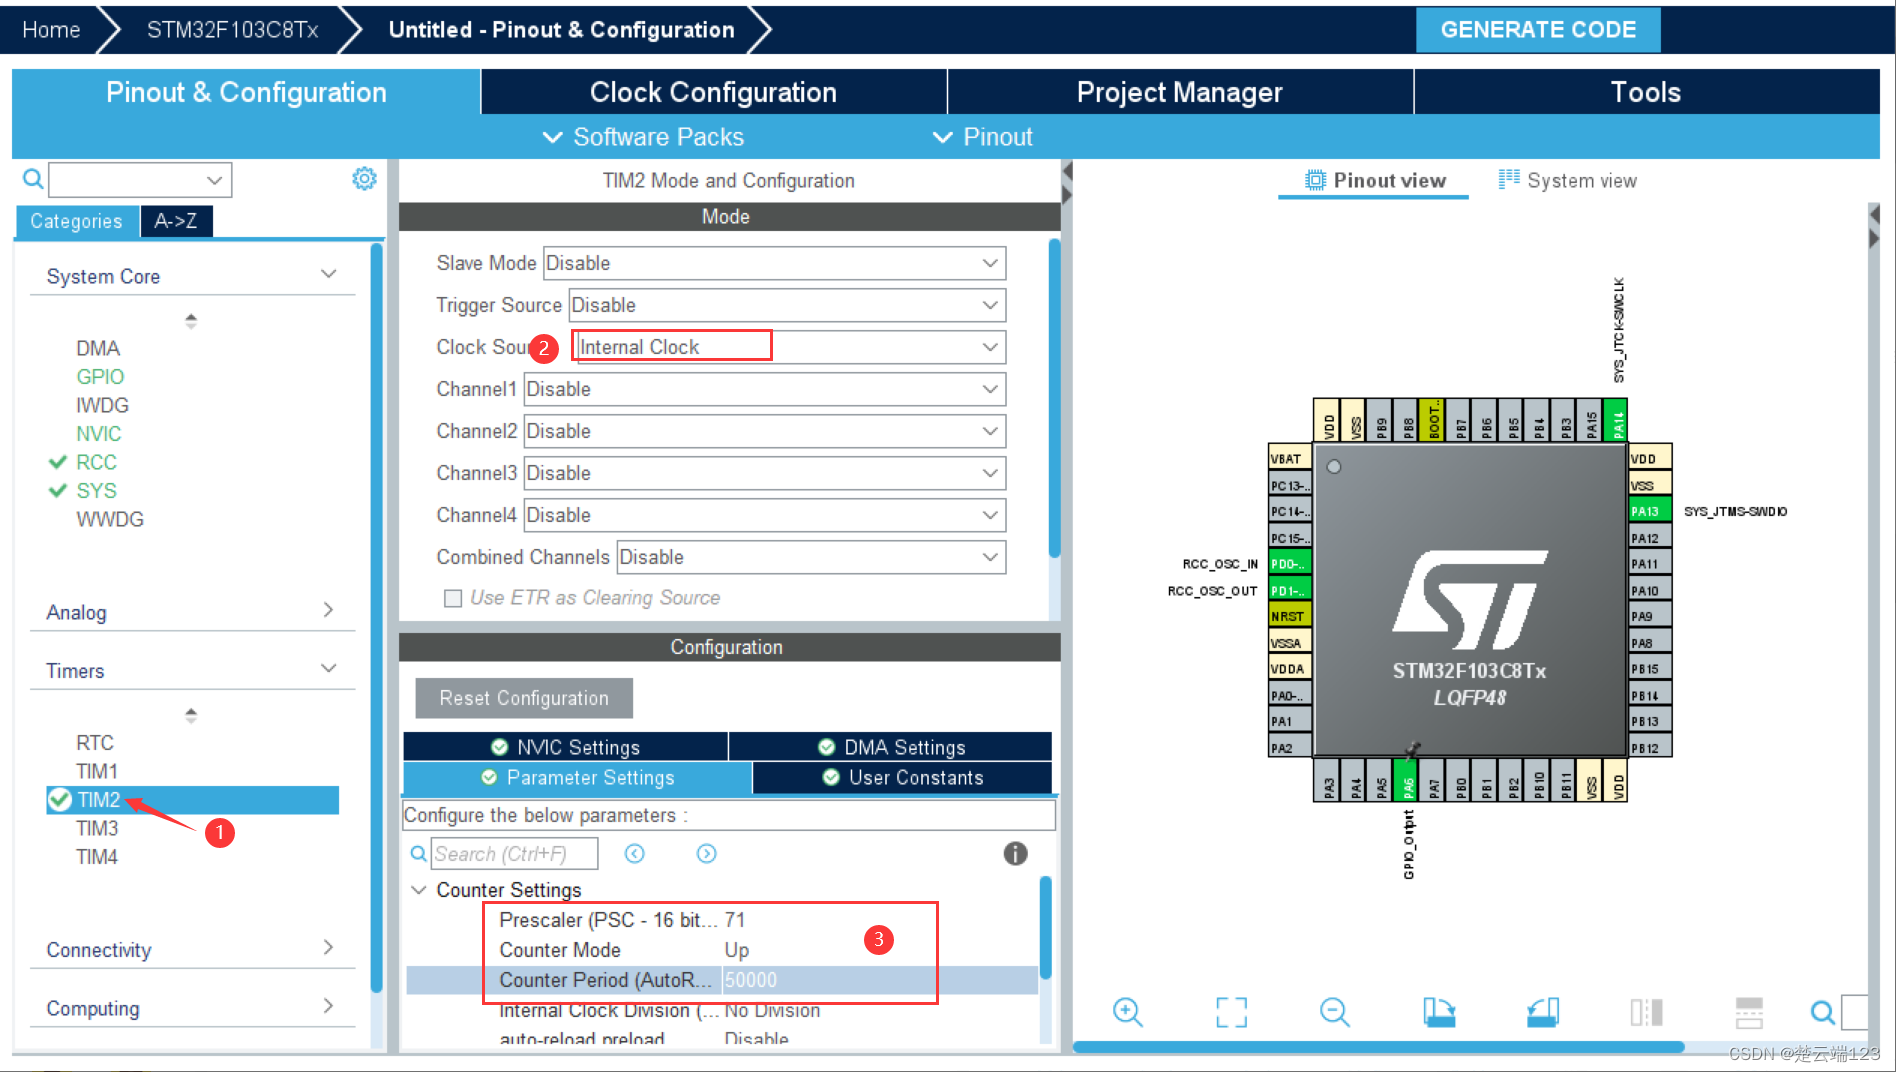Enable Use ETR as Clearing Source
1896x1072 pixels.
pos(453,598)
